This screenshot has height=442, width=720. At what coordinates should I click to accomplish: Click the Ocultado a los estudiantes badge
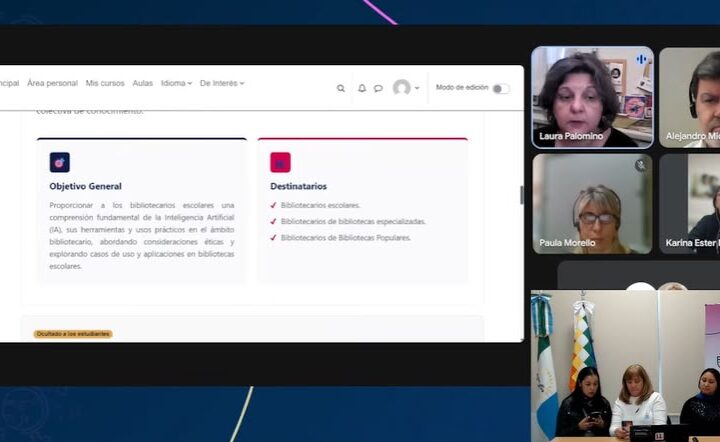[73, 334]
